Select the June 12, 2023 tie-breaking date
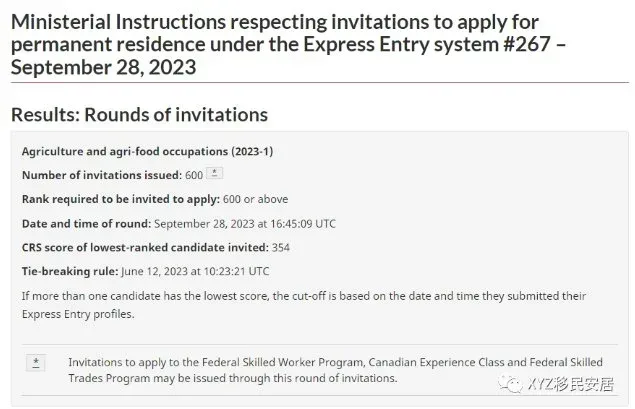The image size is (635, 409). tap(154, 271)
